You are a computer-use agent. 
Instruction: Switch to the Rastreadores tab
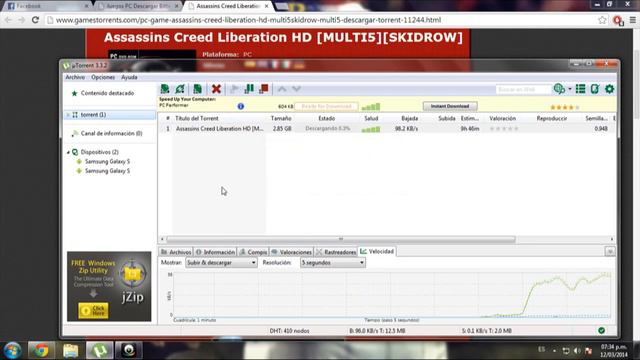coord(336,252)
